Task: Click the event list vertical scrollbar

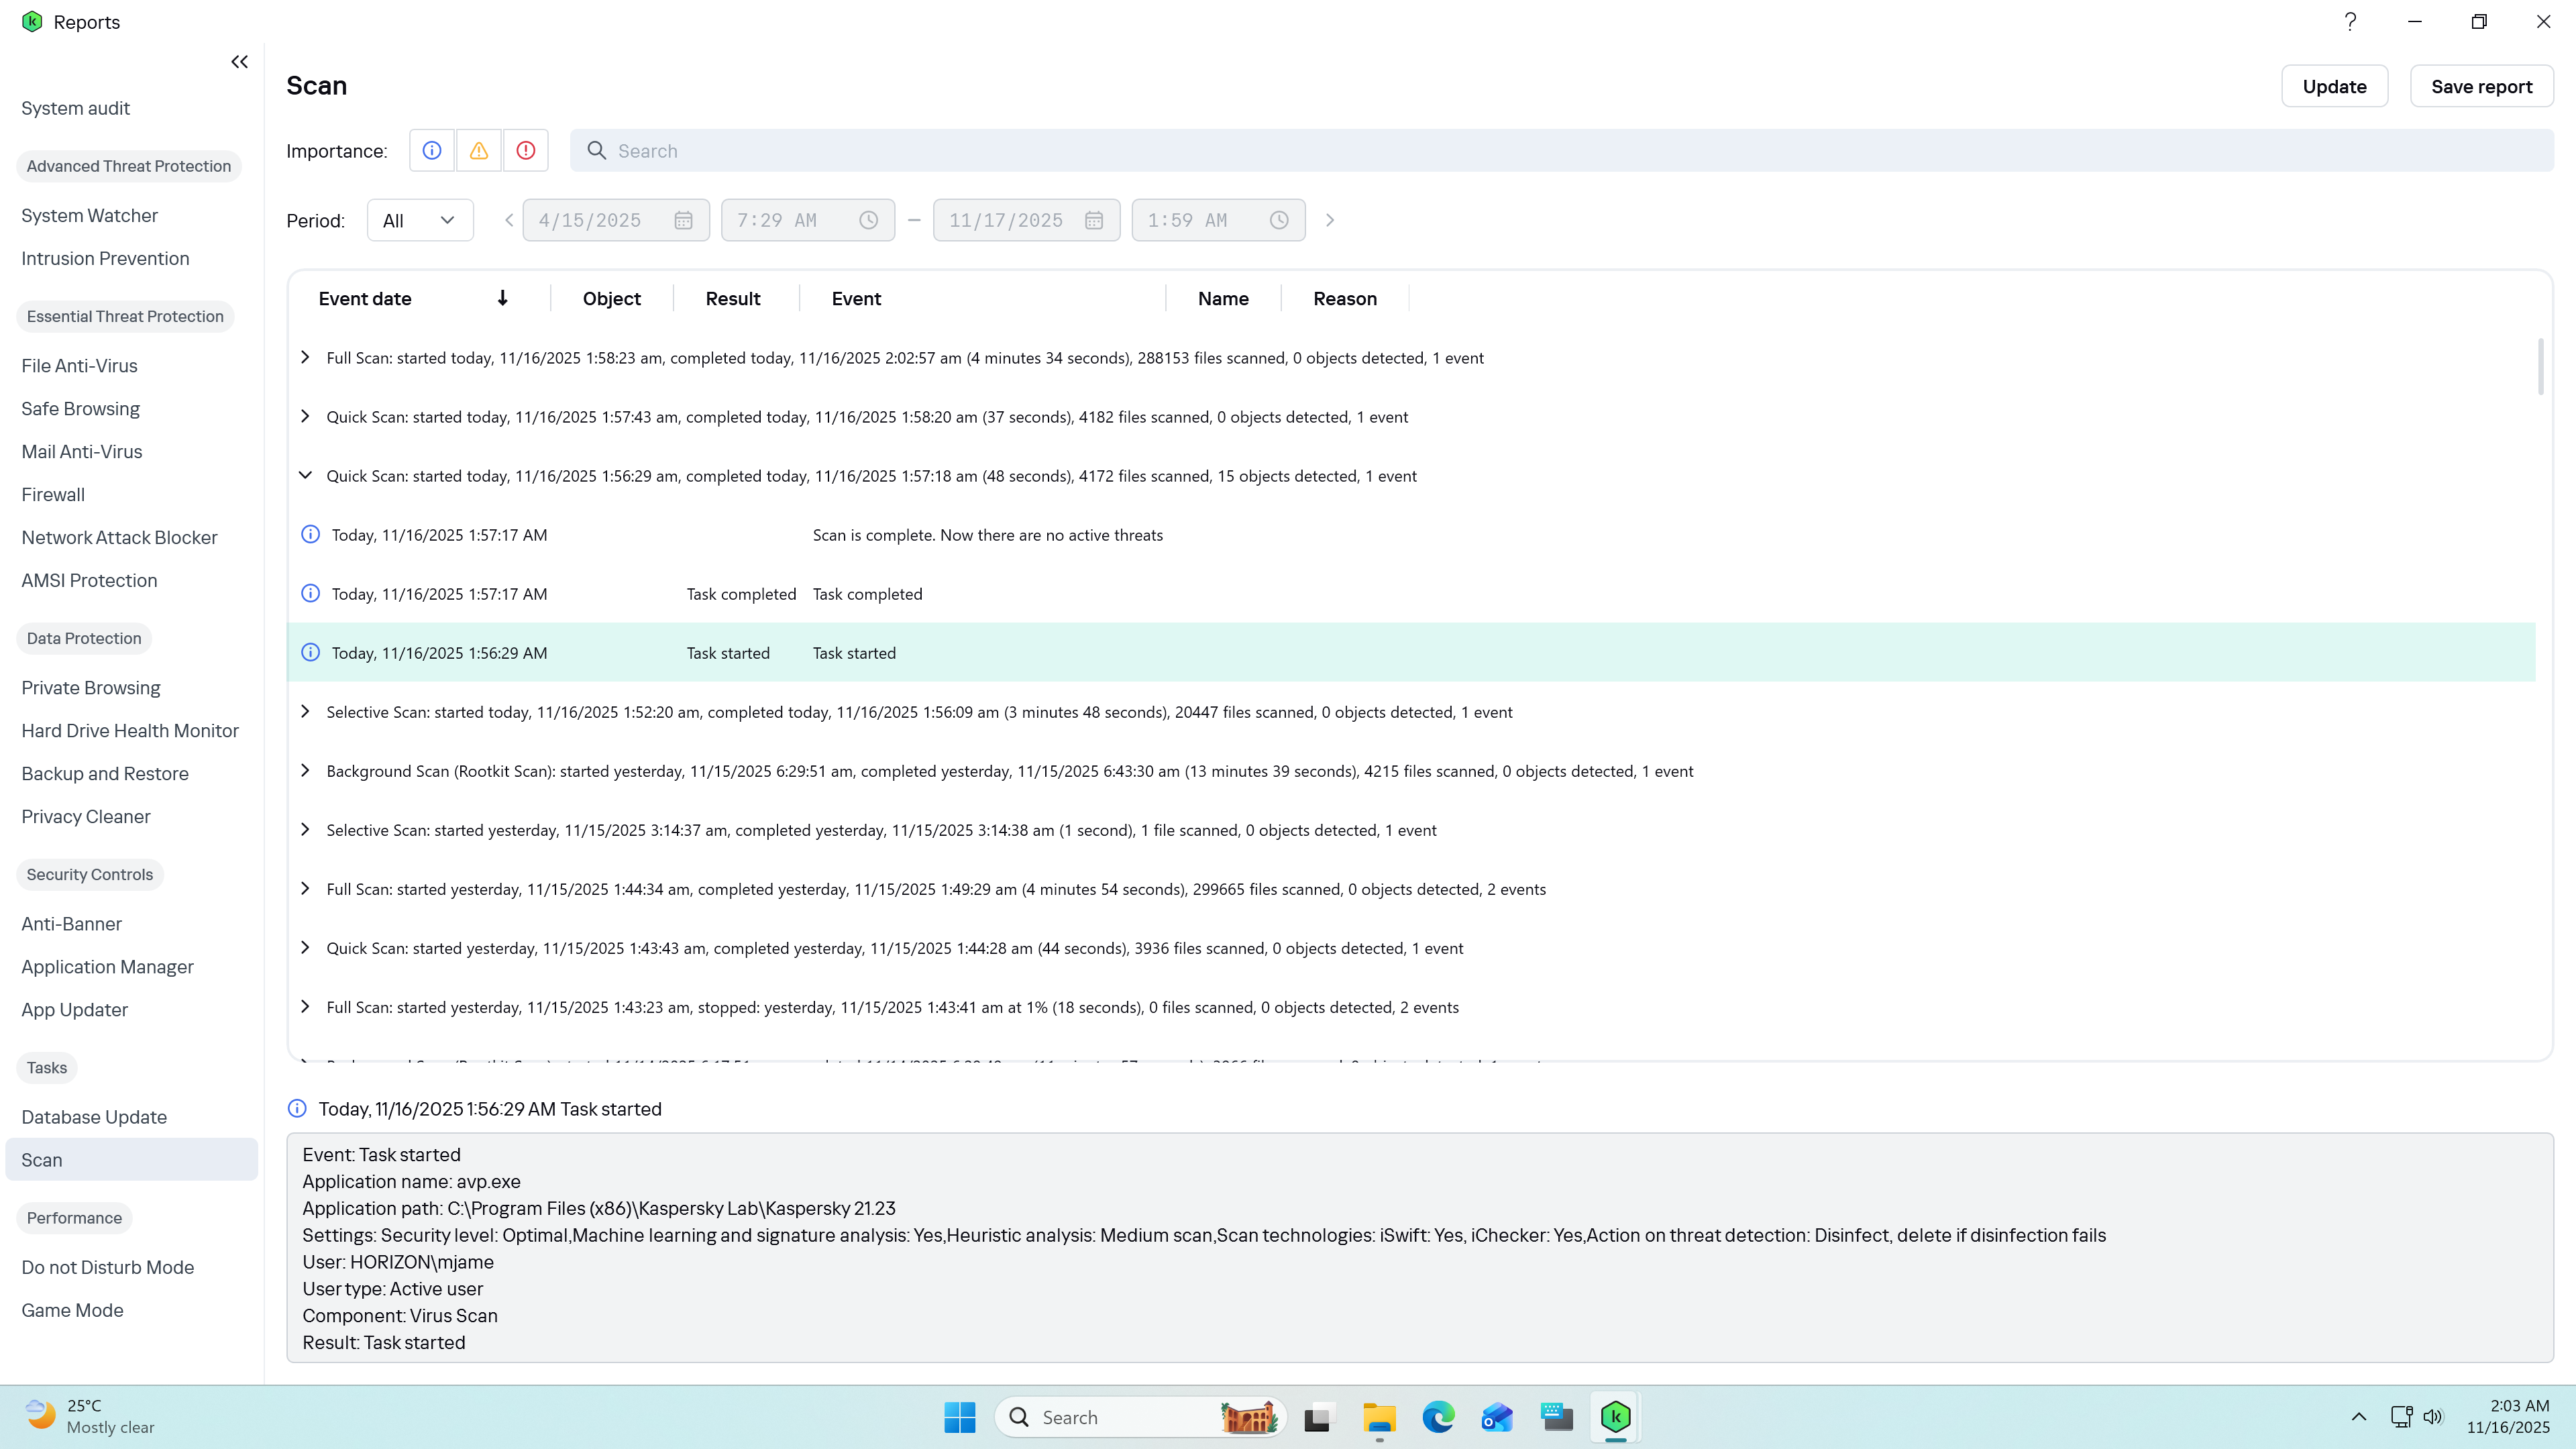Action: pyautogui.click(x=2541, y=366)
